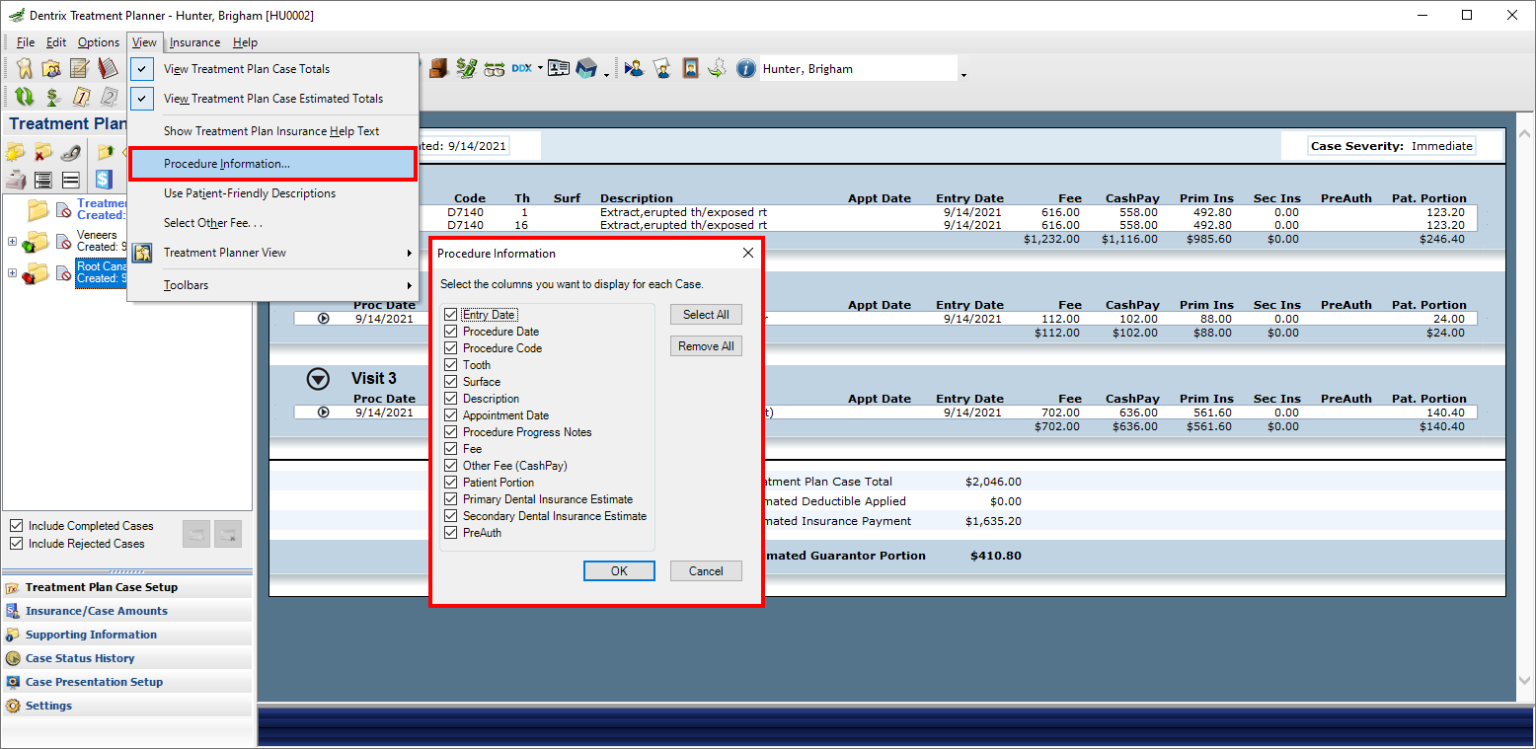Click the blue info icon beside patient name

tap(745, 69)
